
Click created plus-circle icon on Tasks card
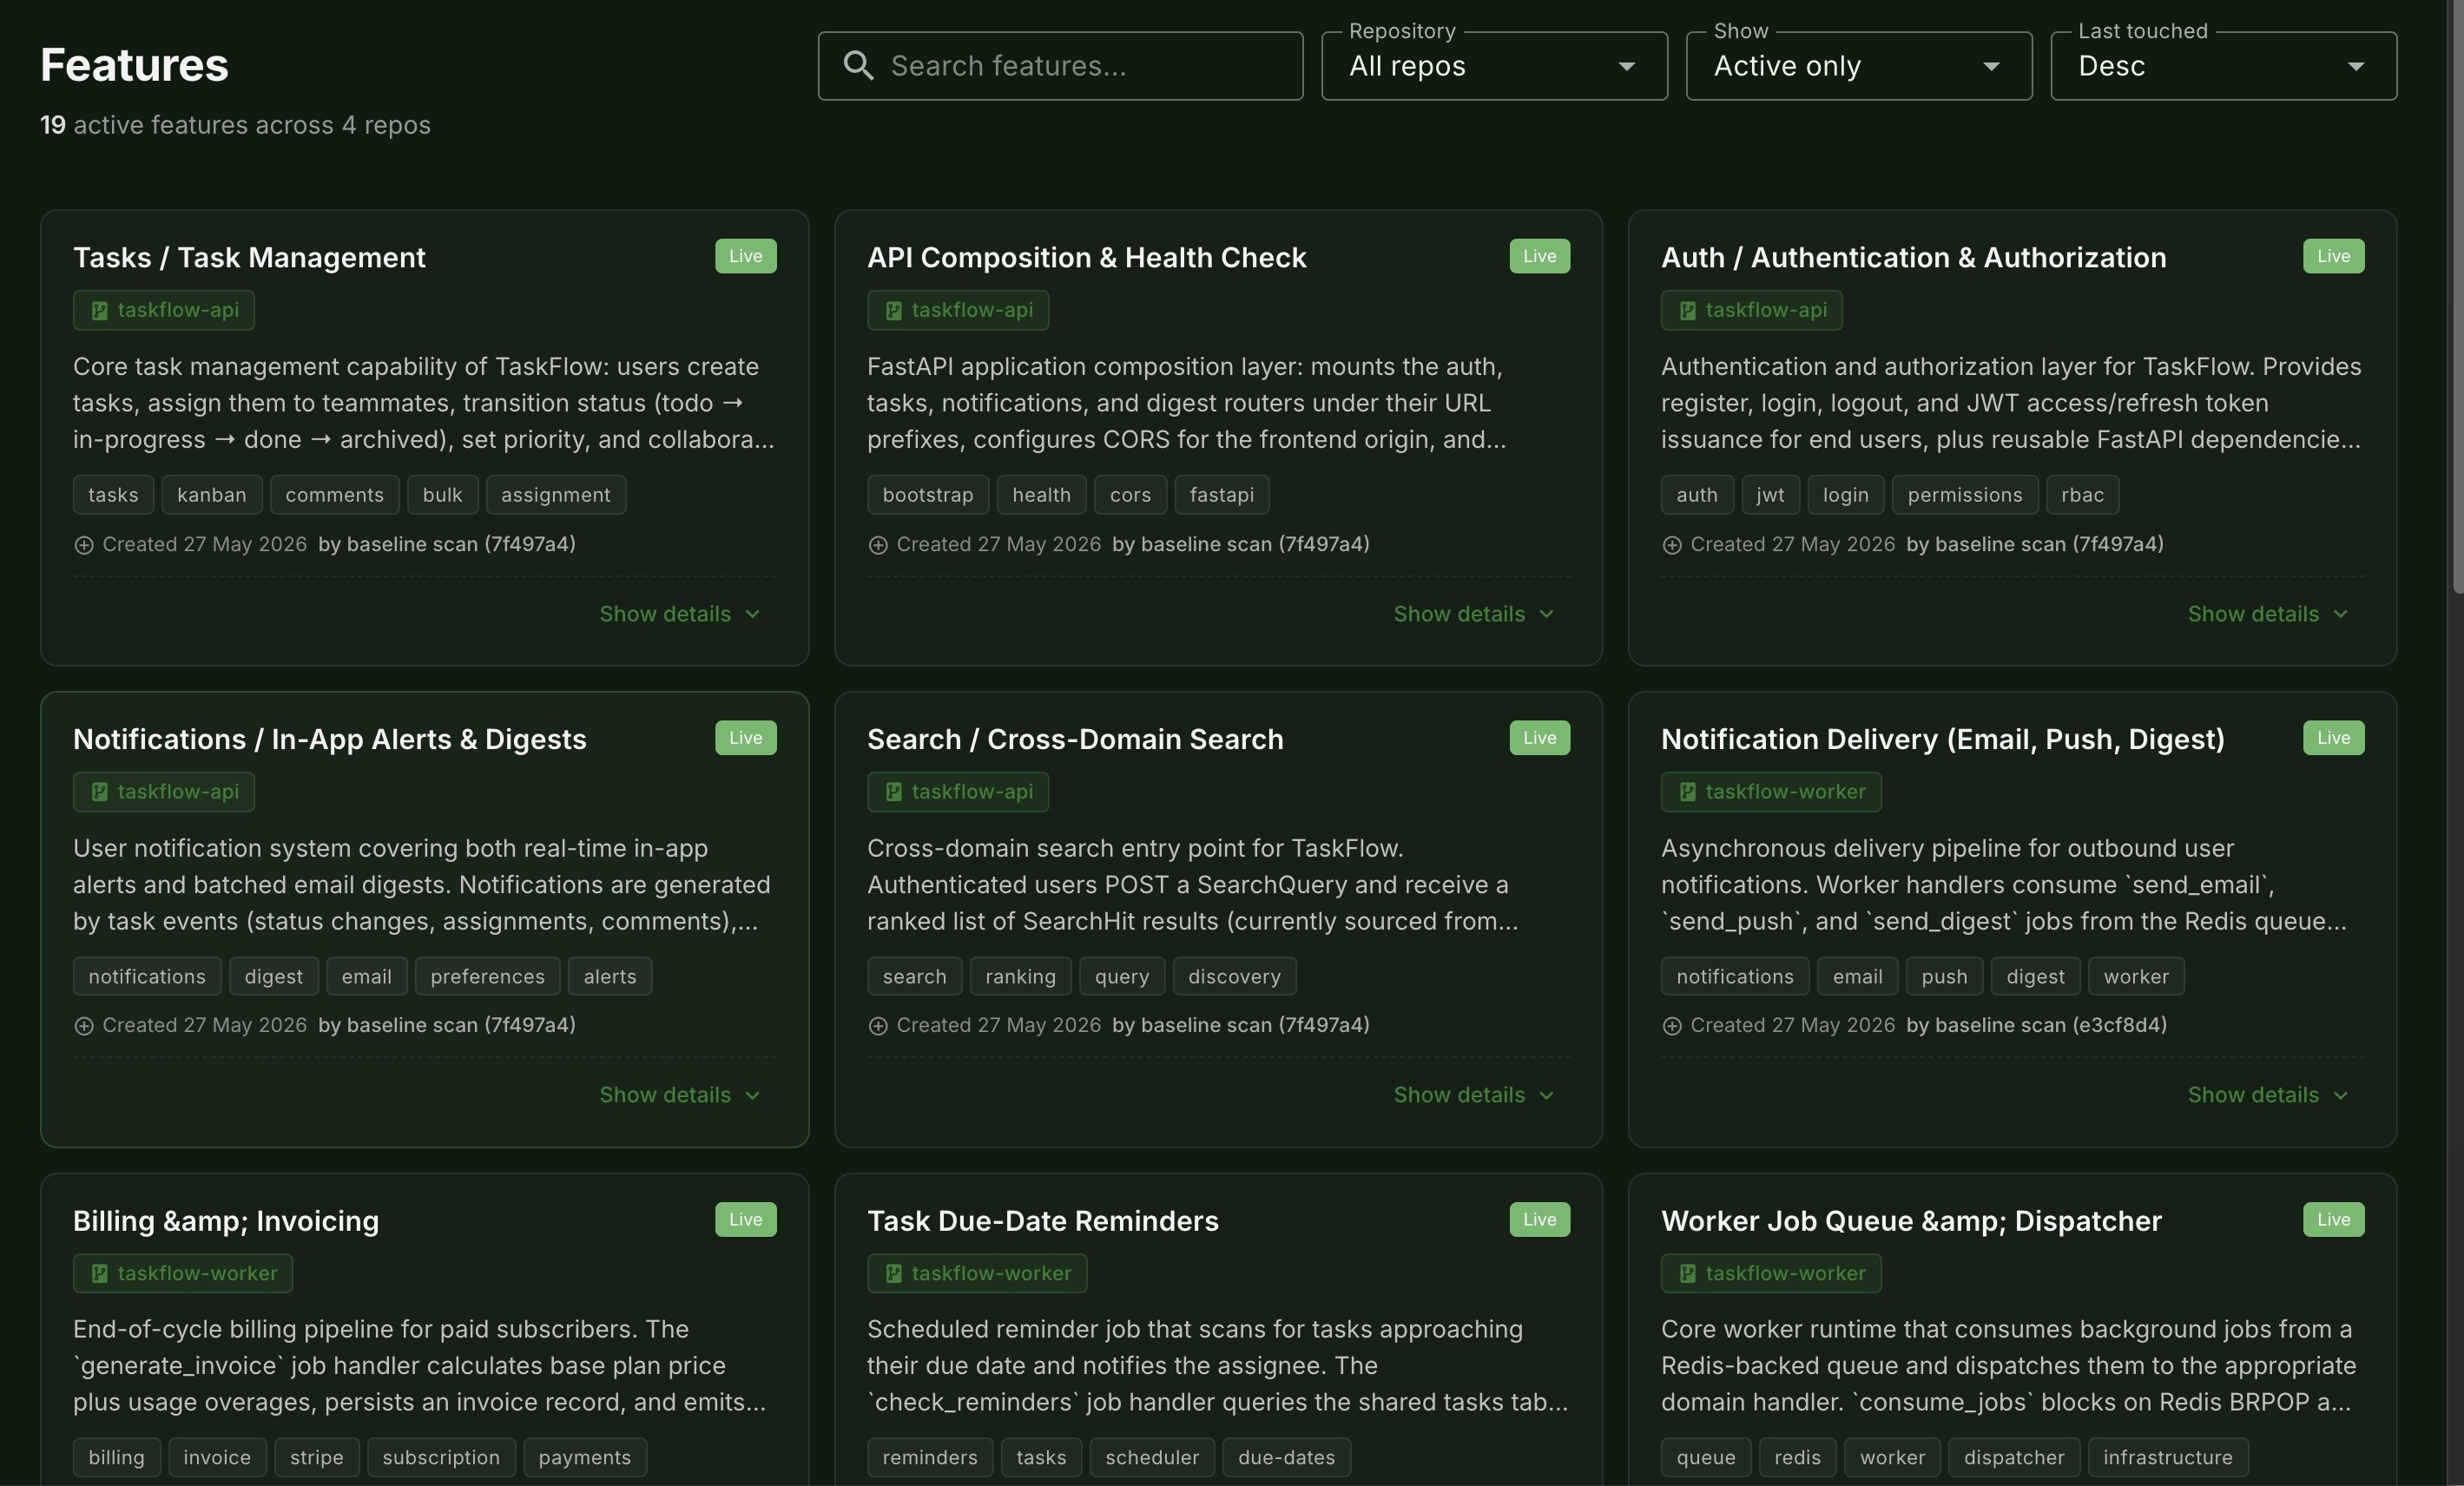84,545
